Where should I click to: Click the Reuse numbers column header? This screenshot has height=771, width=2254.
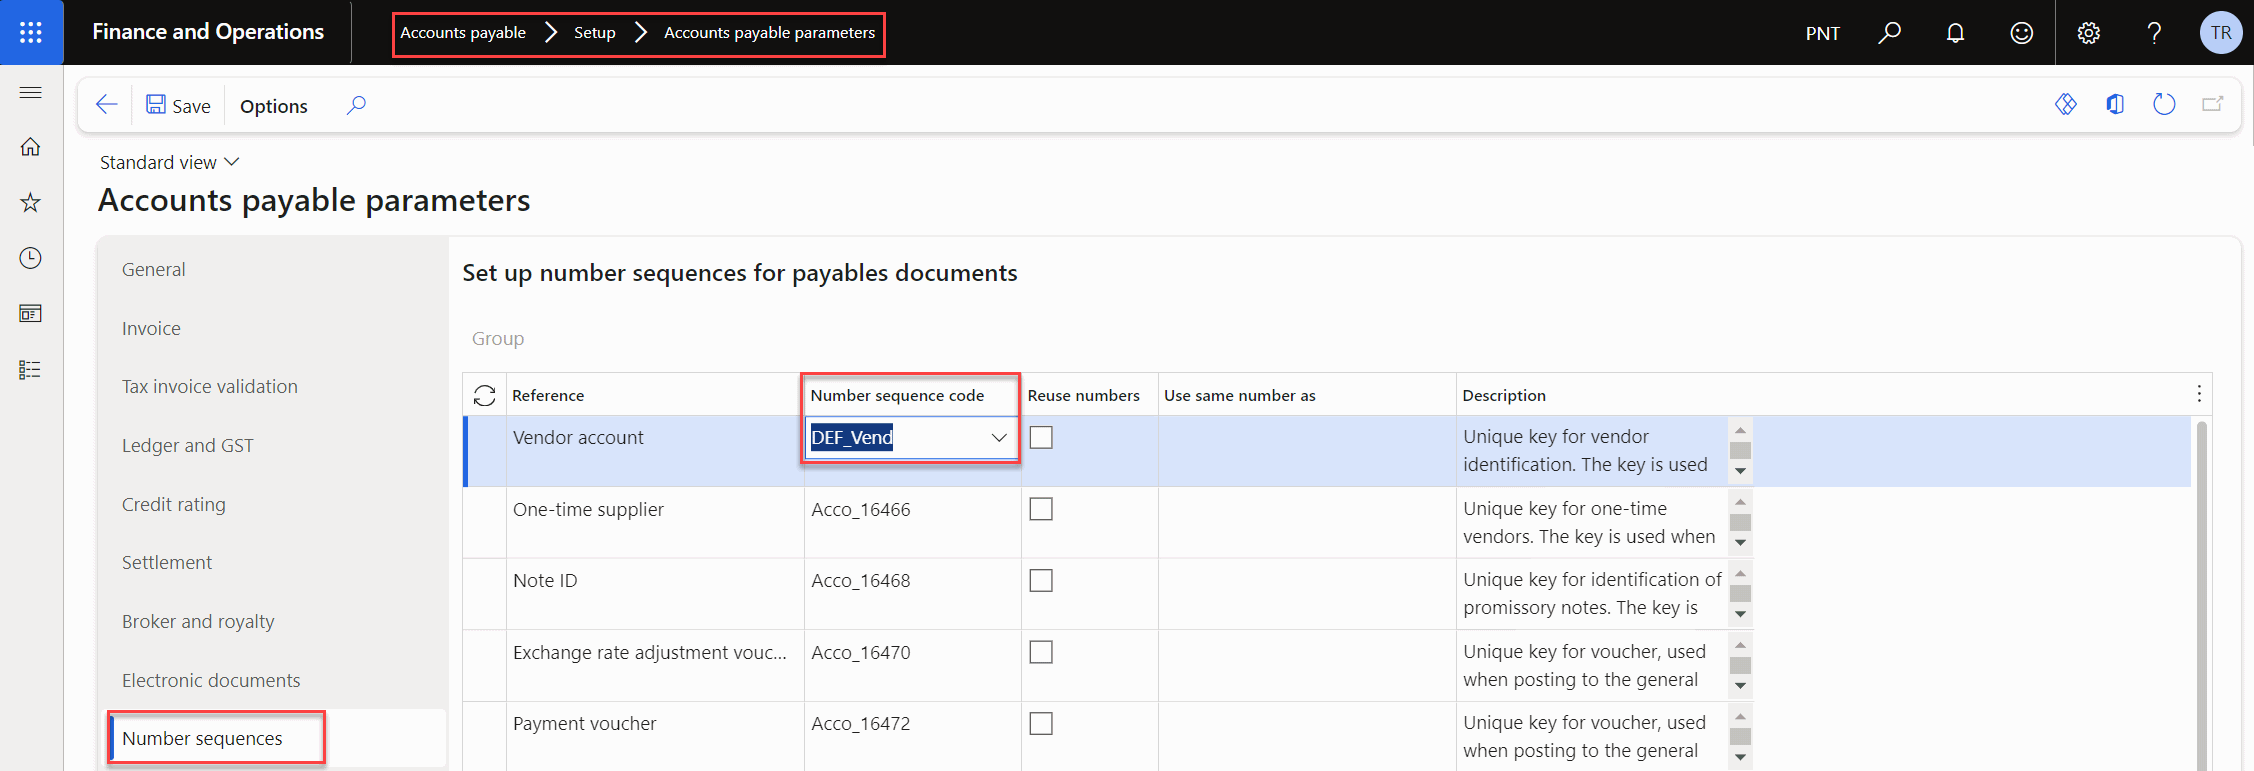pyautogui.click(x=1084, y=395)
